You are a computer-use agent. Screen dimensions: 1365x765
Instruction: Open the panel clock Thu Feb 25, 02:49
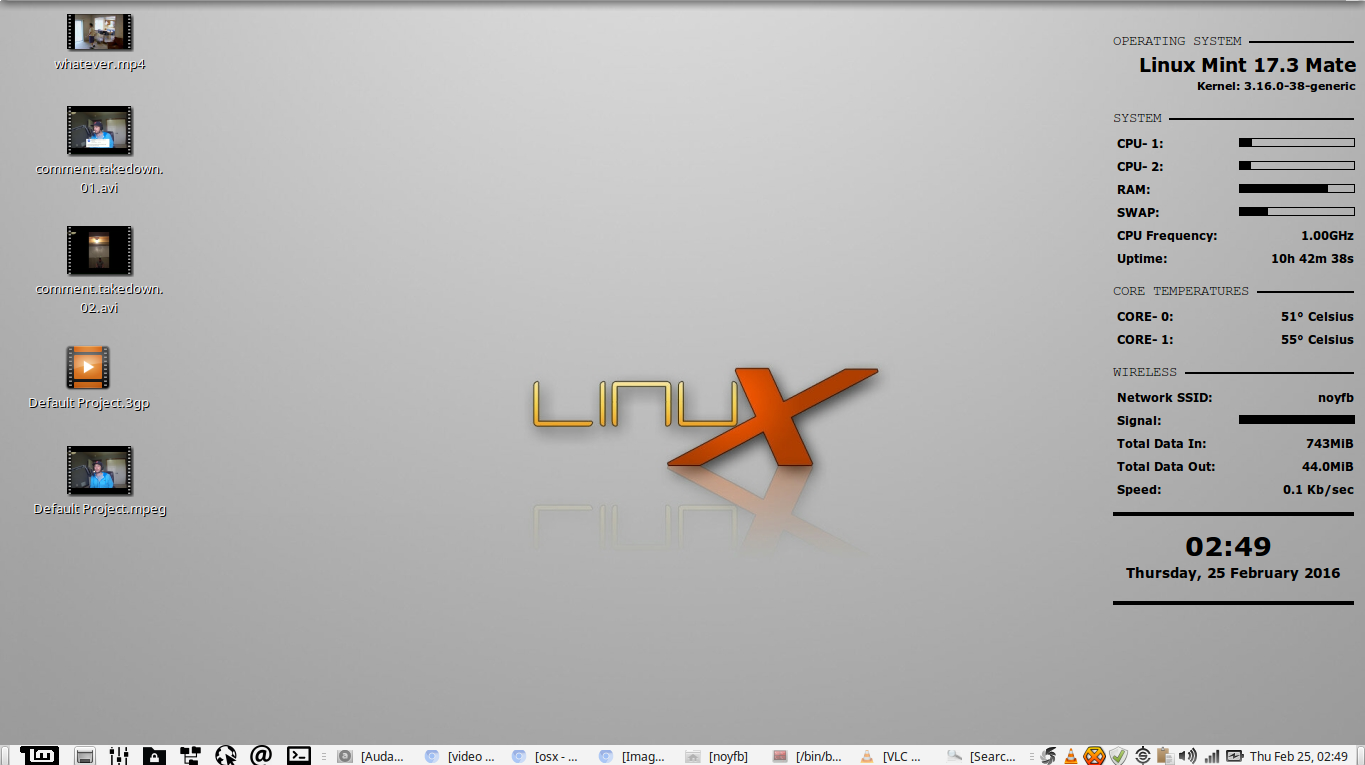point(1299,756)
